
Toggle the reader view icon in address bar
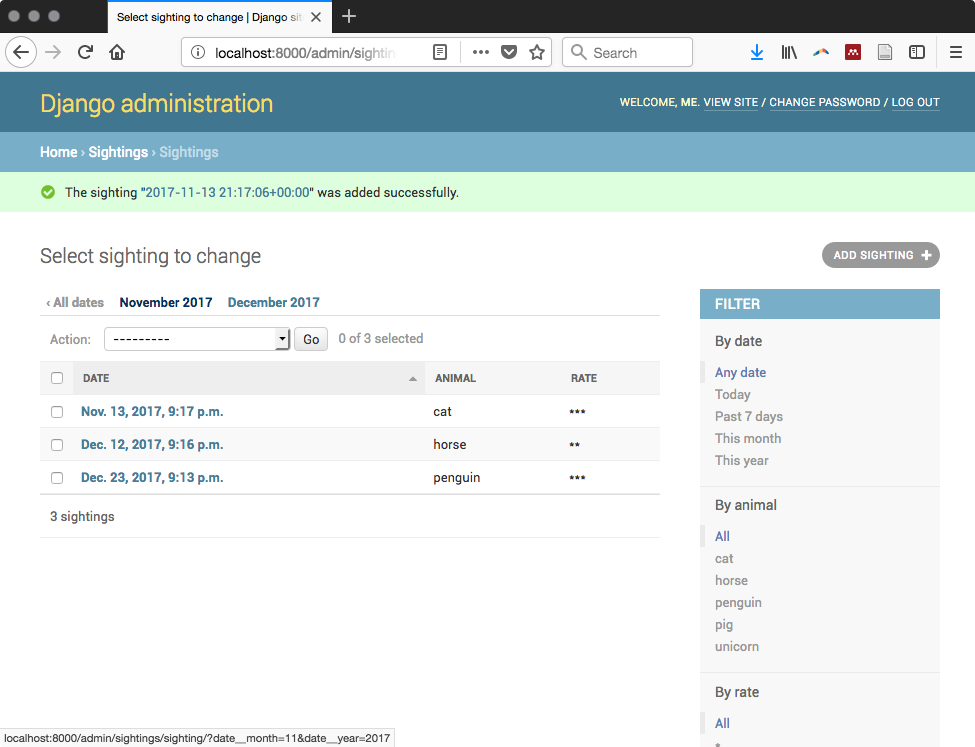point(440,53)
